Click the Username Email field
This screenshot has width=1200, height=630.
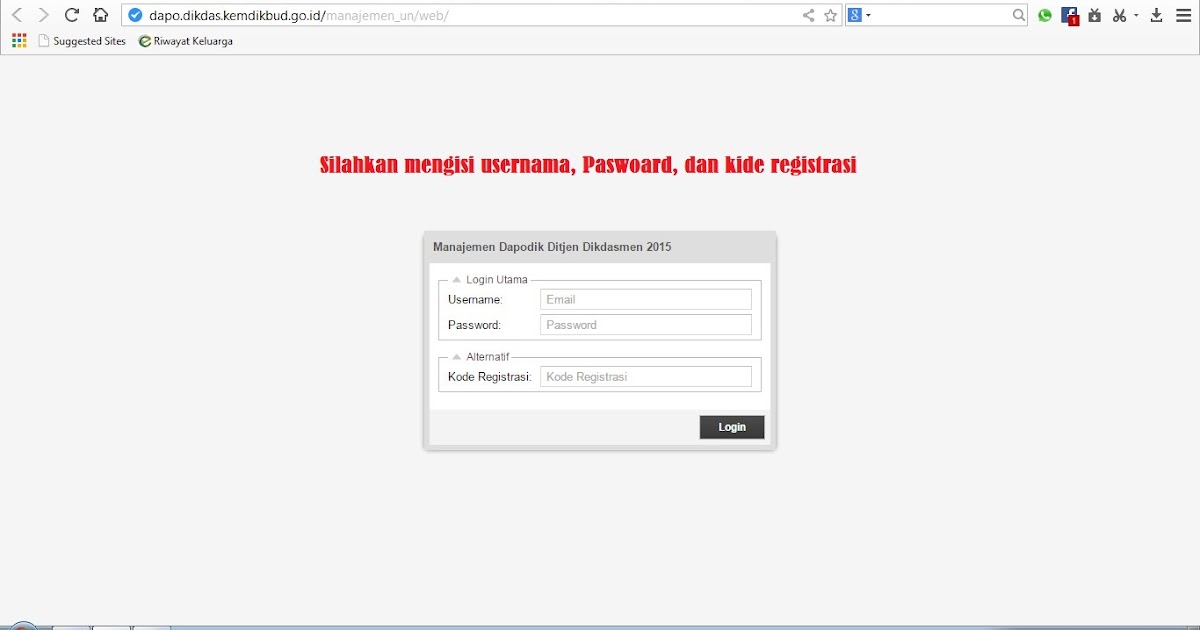click(645, 299)
